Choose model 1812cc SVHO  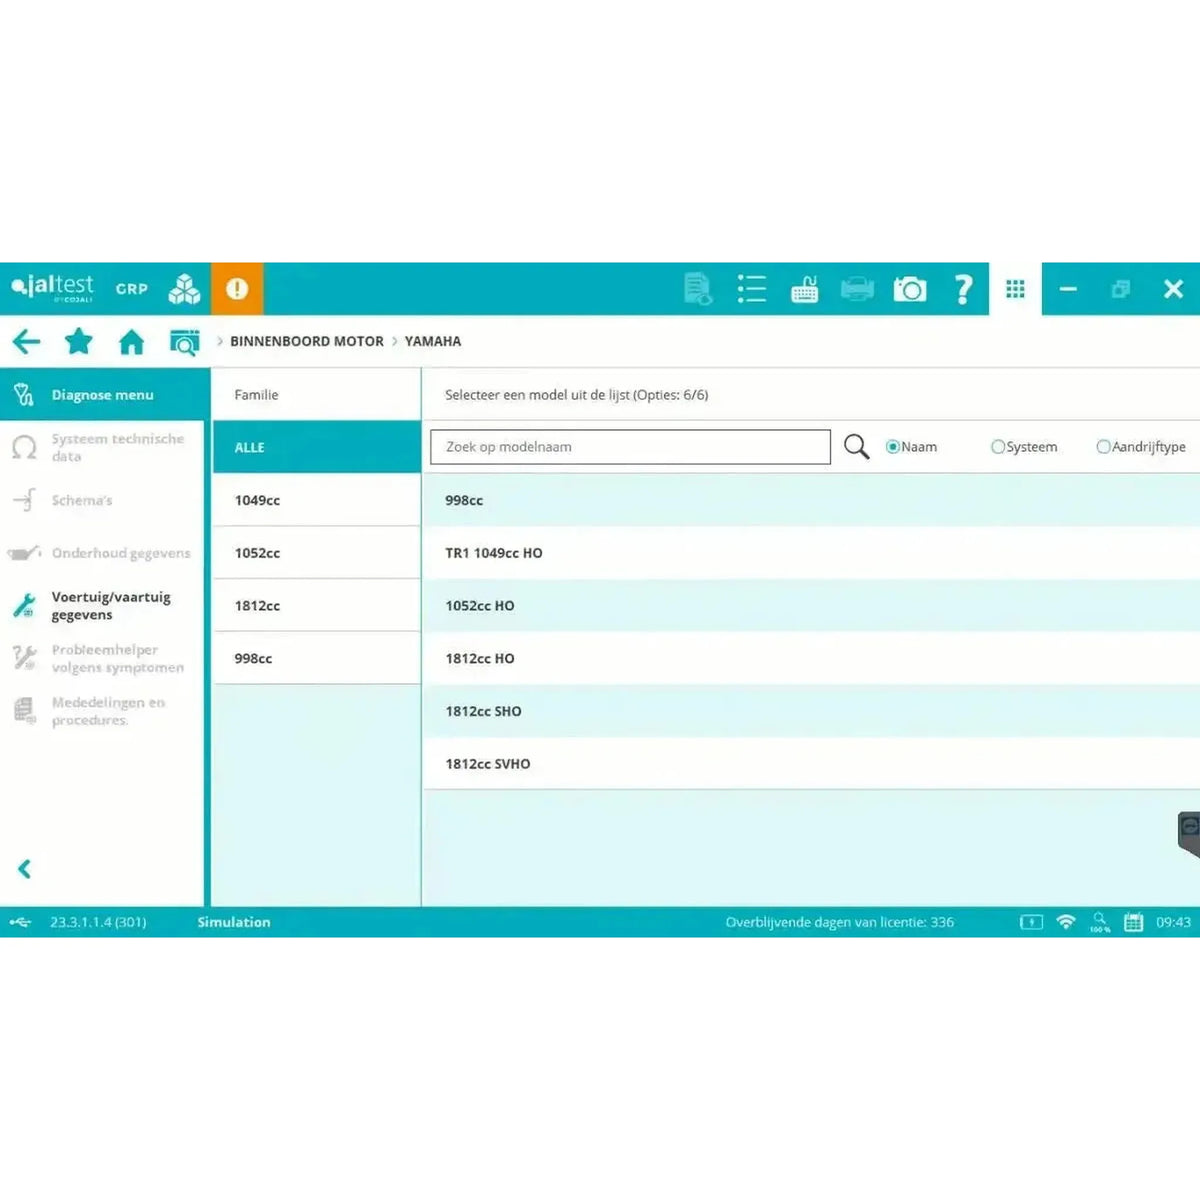point(811,763)
